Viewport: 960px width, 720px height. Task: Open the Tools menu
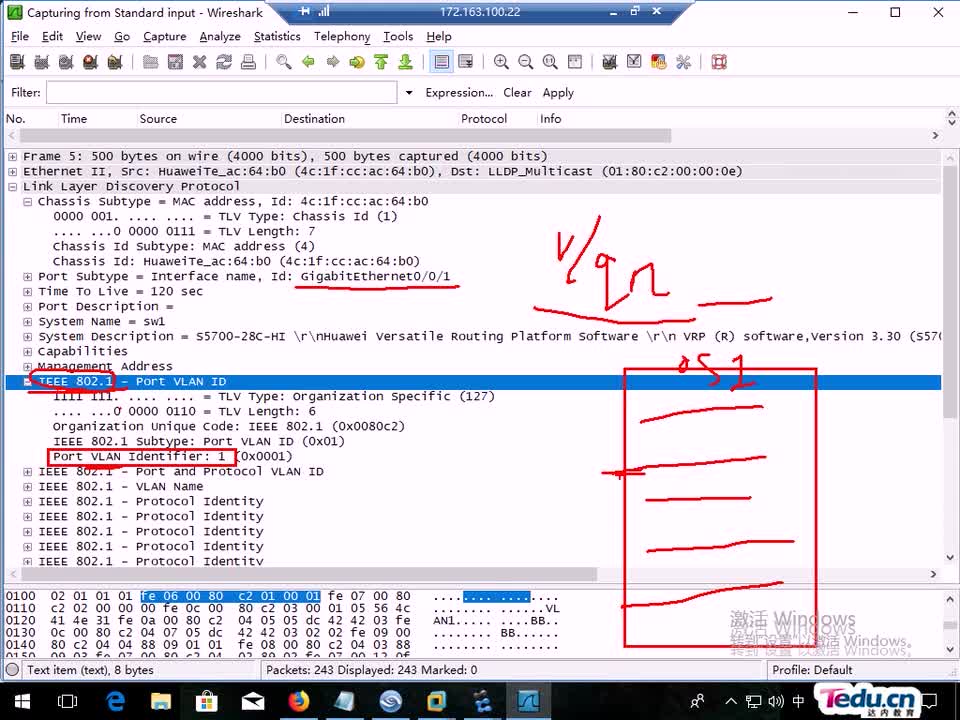coord(398,37)
